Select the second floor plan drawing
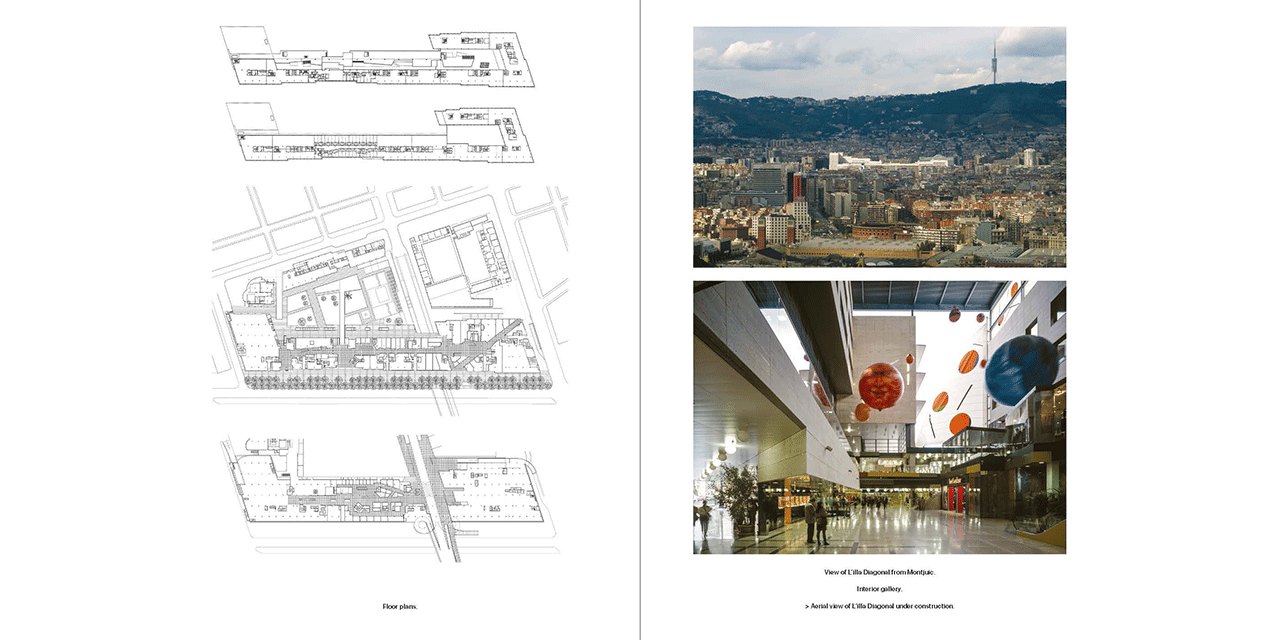The width and height of the screenshot is (1280, 640). click(380, 133)
